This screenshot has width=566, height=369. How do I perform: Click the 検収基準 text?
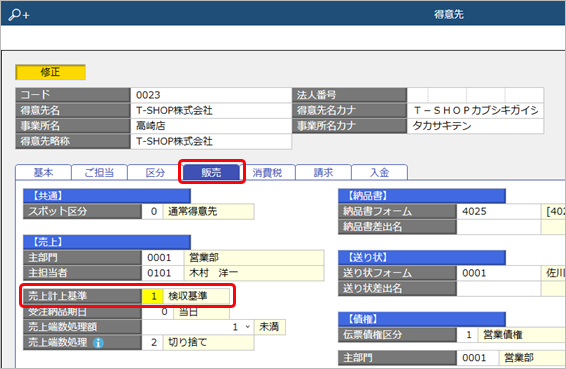tap(188, 296)
